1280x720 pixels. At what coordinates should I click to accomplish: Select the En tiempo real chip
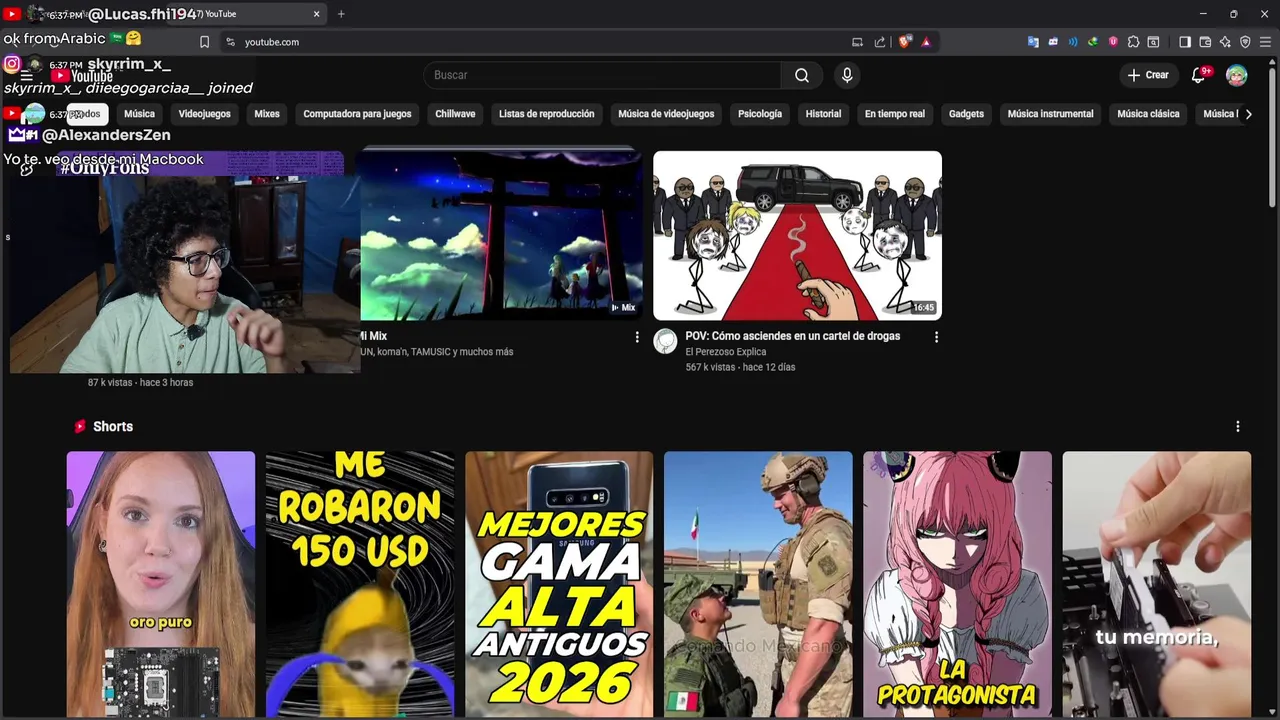895,114
